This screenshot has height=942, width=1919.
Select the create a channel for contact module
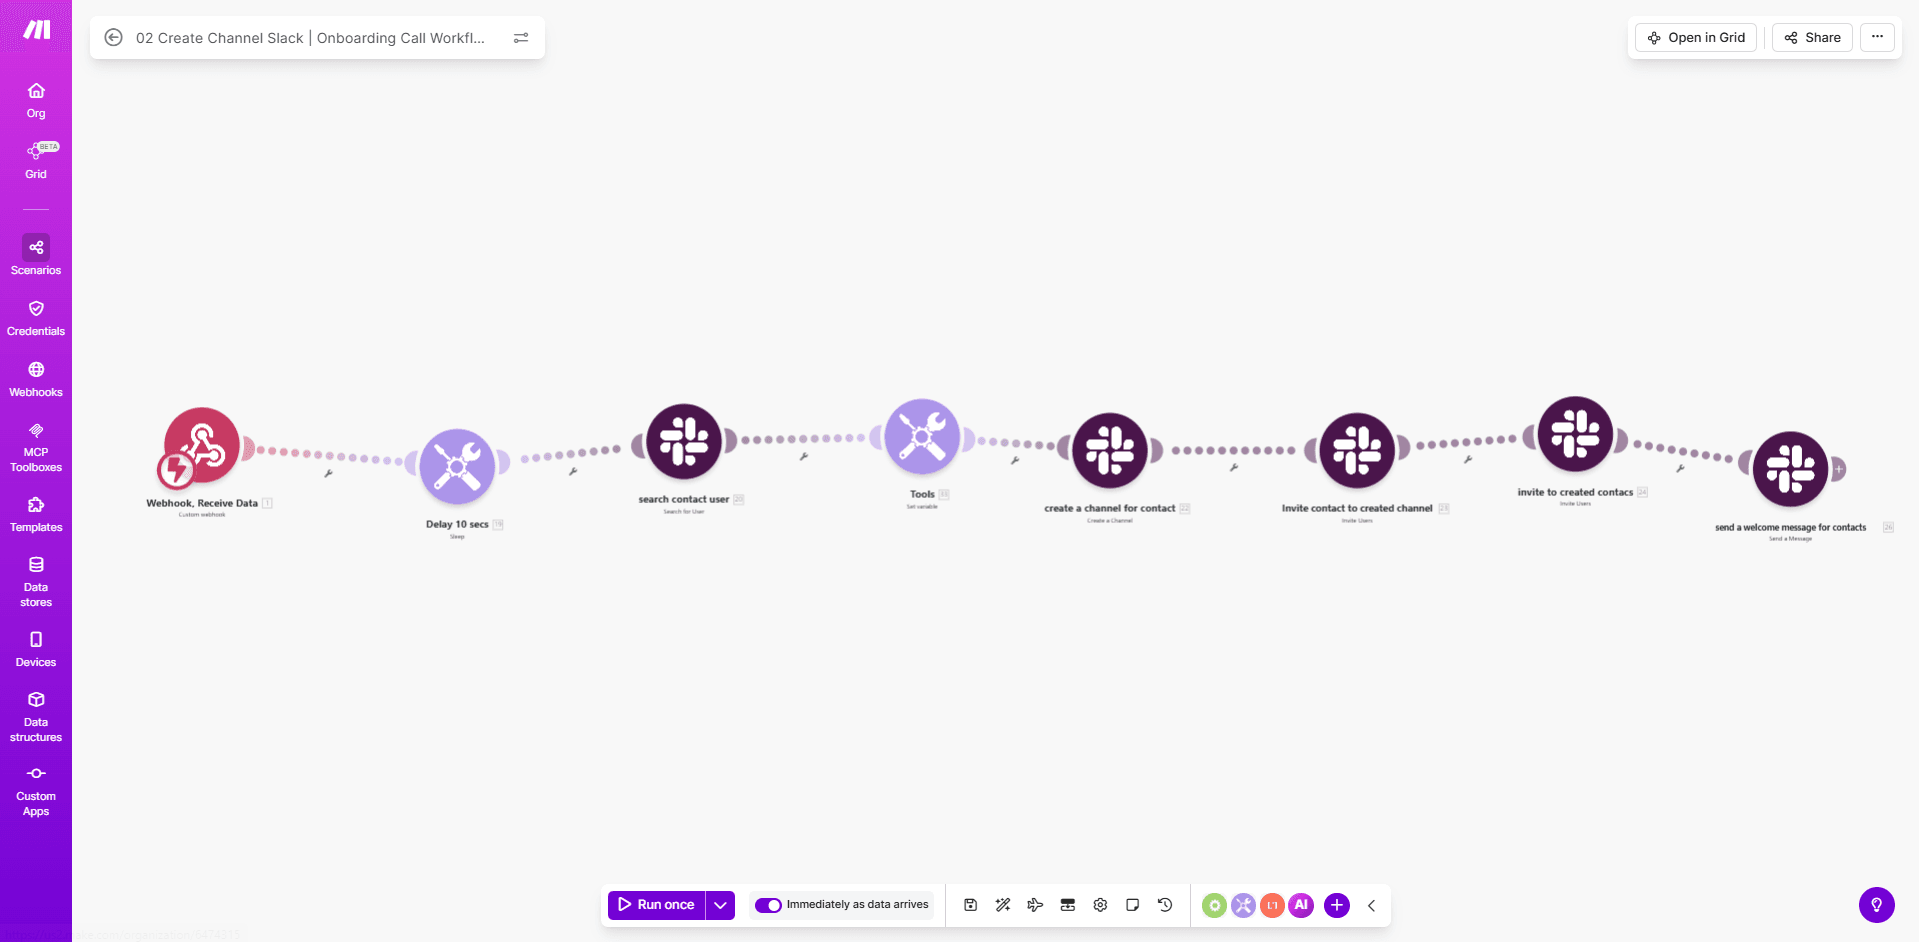click(1110, 450)
